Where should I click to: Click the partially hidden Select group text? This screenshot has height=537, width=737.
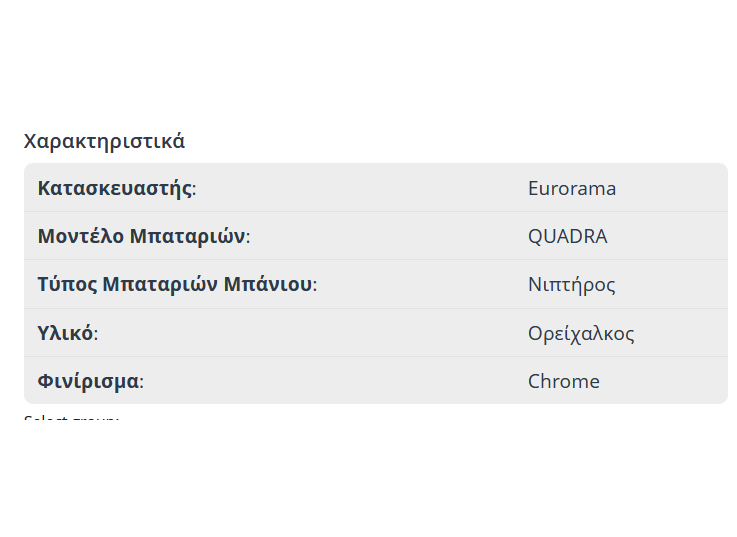pos(71,418)
